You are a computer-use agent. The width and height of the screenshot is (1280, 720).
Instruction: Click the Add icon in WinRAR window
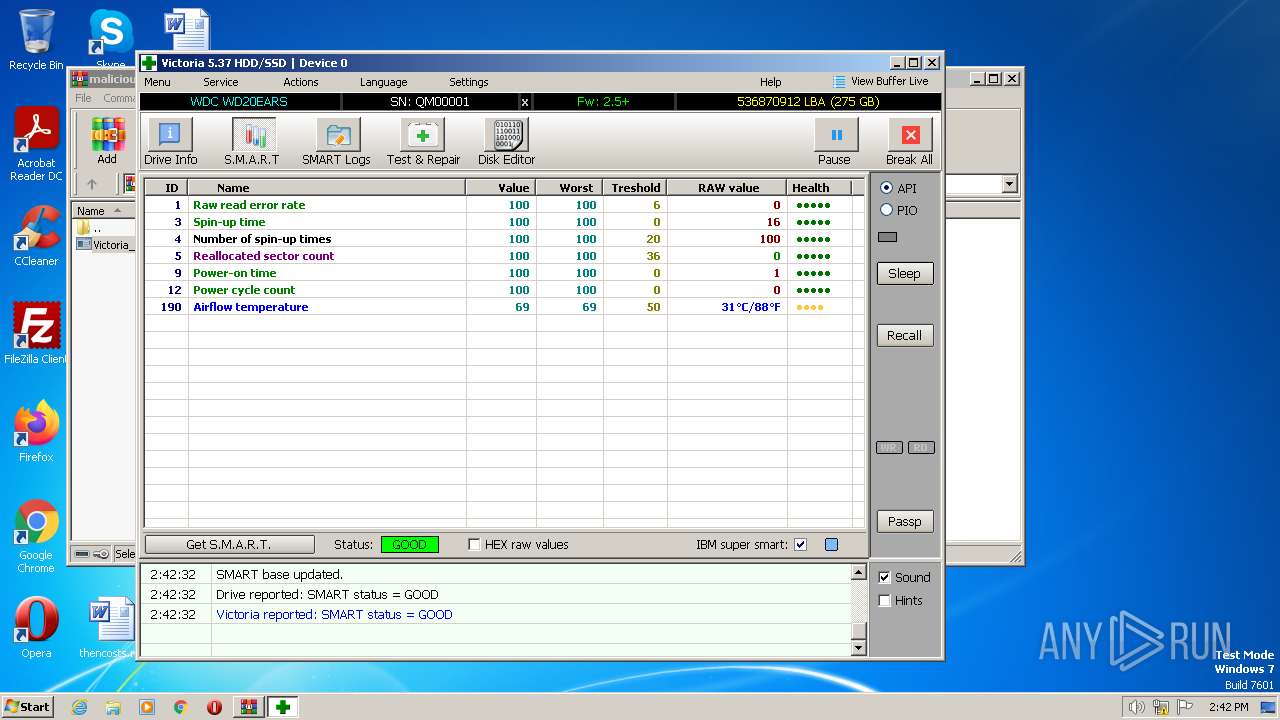[107, 141]
